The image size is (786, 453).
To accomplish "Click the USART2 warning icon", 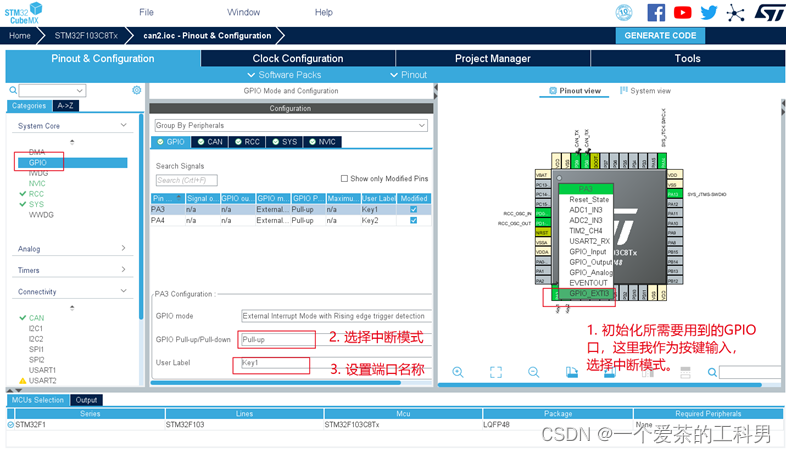I will click(23, 381).
